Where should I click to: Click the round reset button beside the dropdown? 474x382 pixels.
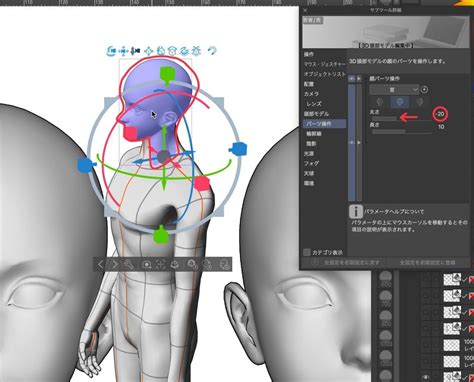(424, 90)
